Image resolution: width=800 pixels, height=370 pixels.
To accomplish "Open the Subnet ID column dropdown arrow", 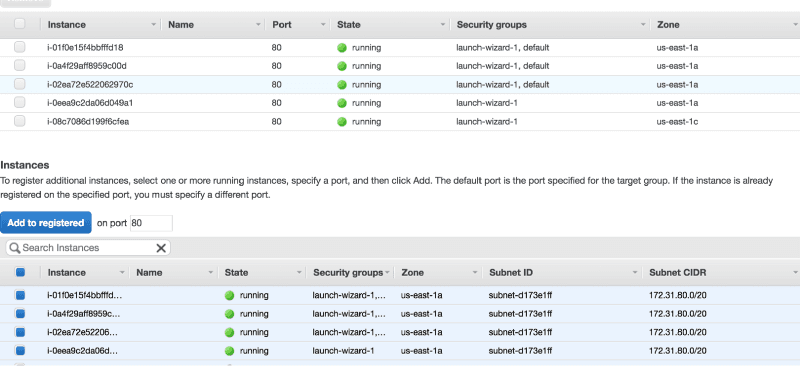I will [x=635, y=273].
